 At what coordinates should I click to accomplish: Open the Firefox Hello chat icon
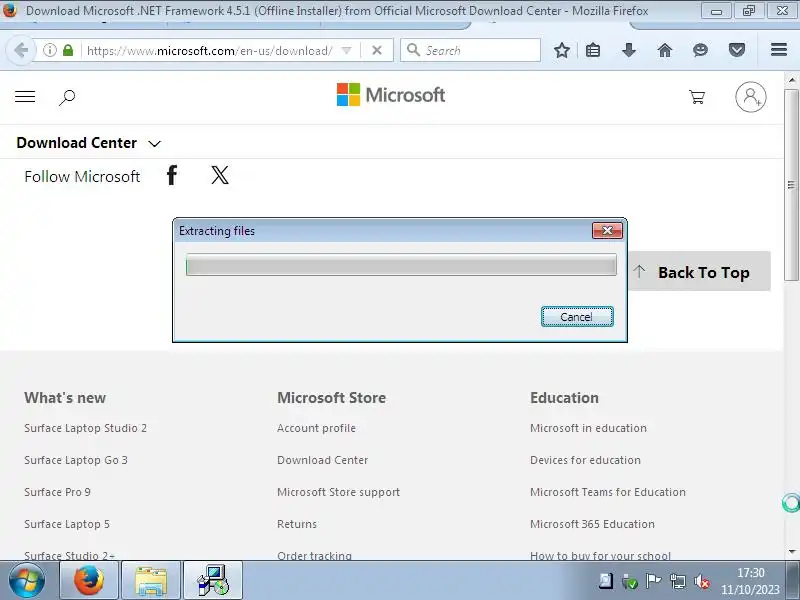pyautogui.click(x=701, y=50)
